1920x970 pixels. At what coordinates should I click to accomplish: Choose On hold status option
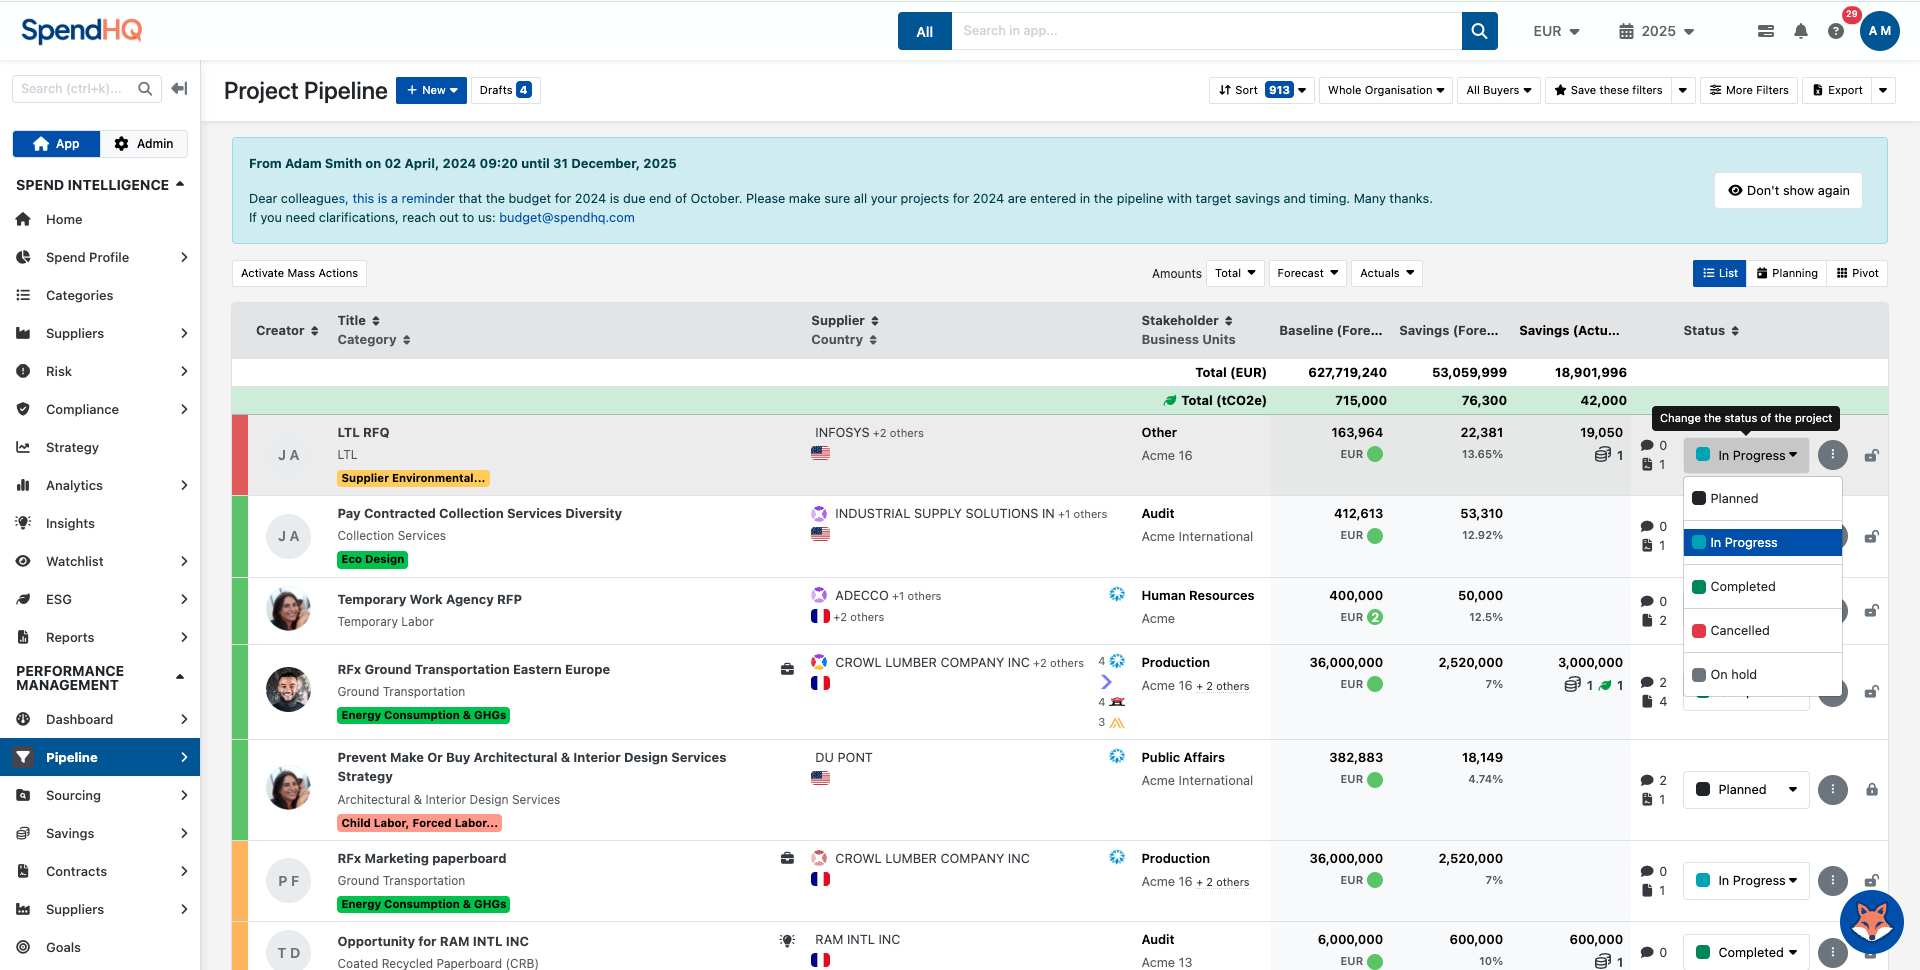[1733, 675]
